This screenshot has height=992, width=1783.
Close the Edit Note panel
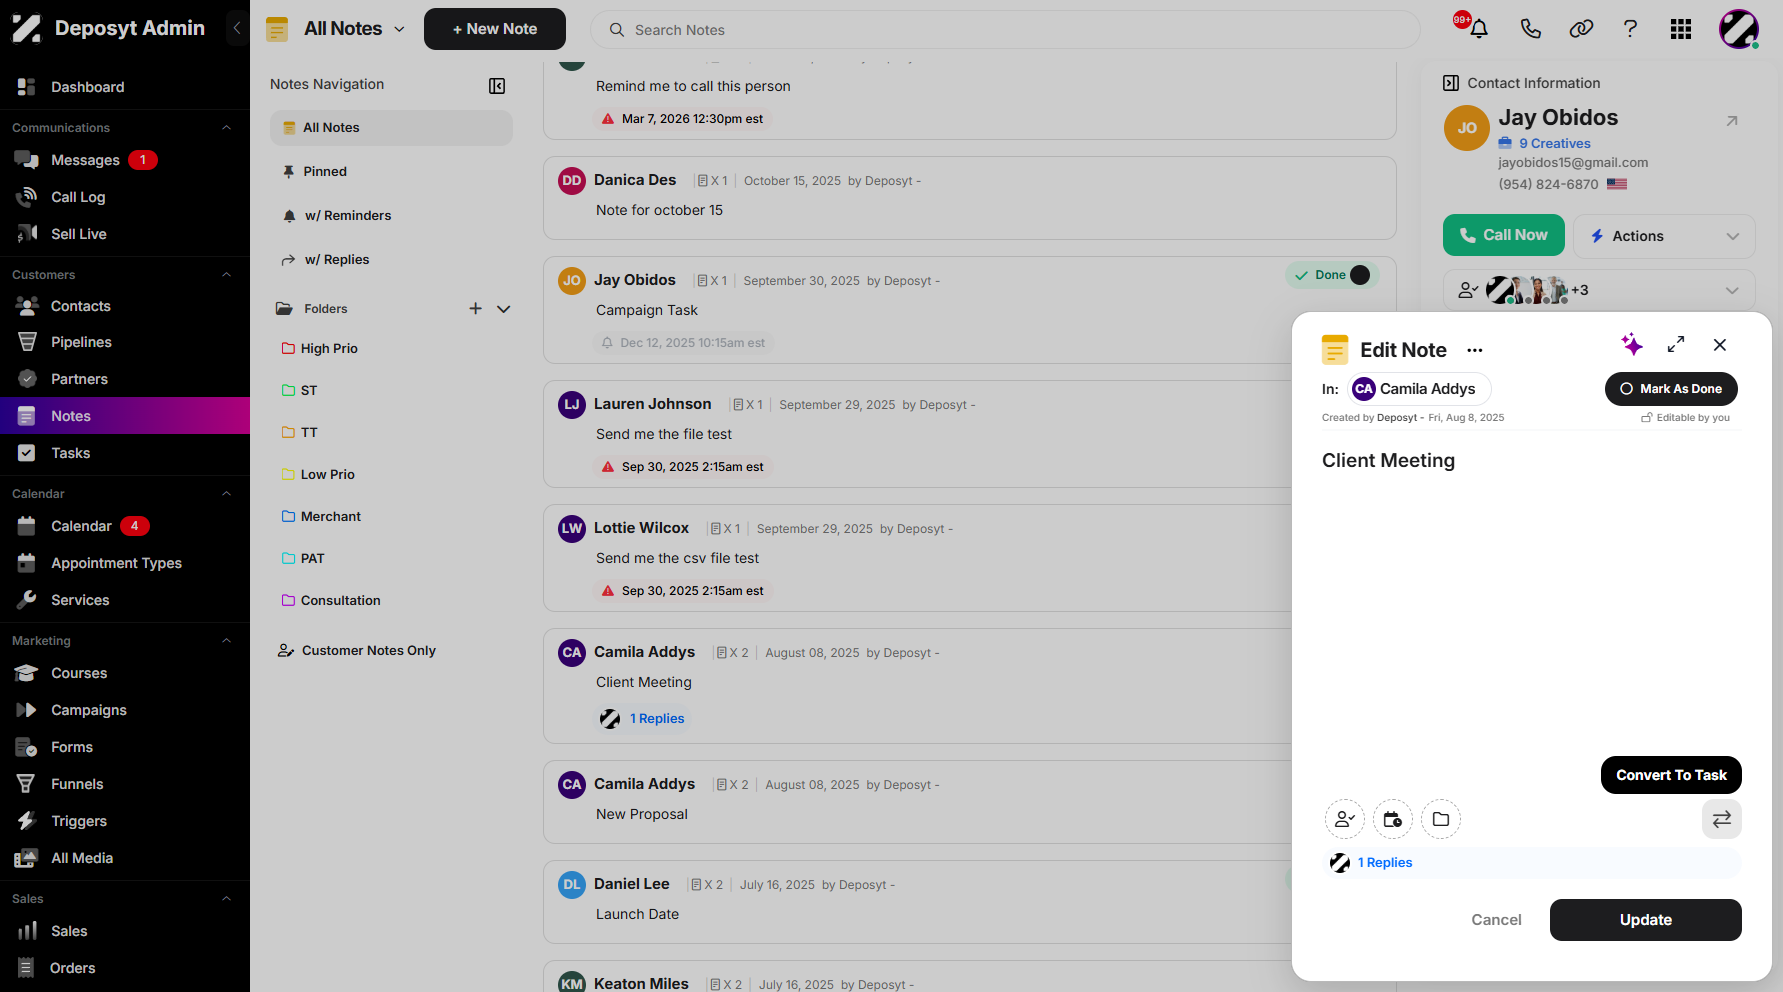pyautogui.click(x=1720, y=345)
